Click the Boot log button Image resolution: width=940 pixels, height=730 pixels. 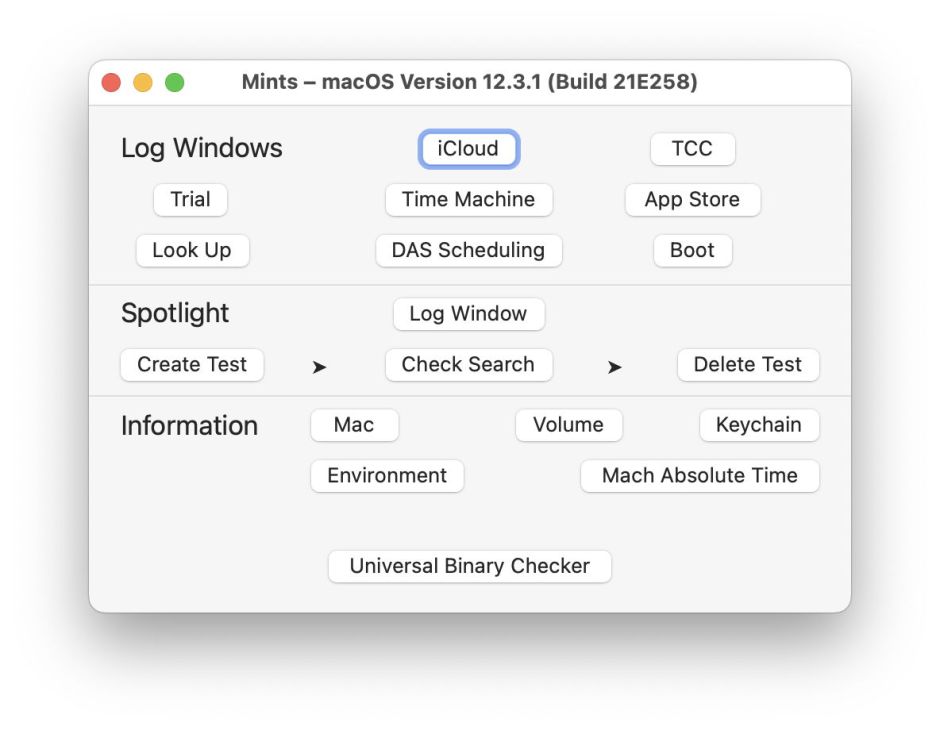pos(692,250)
